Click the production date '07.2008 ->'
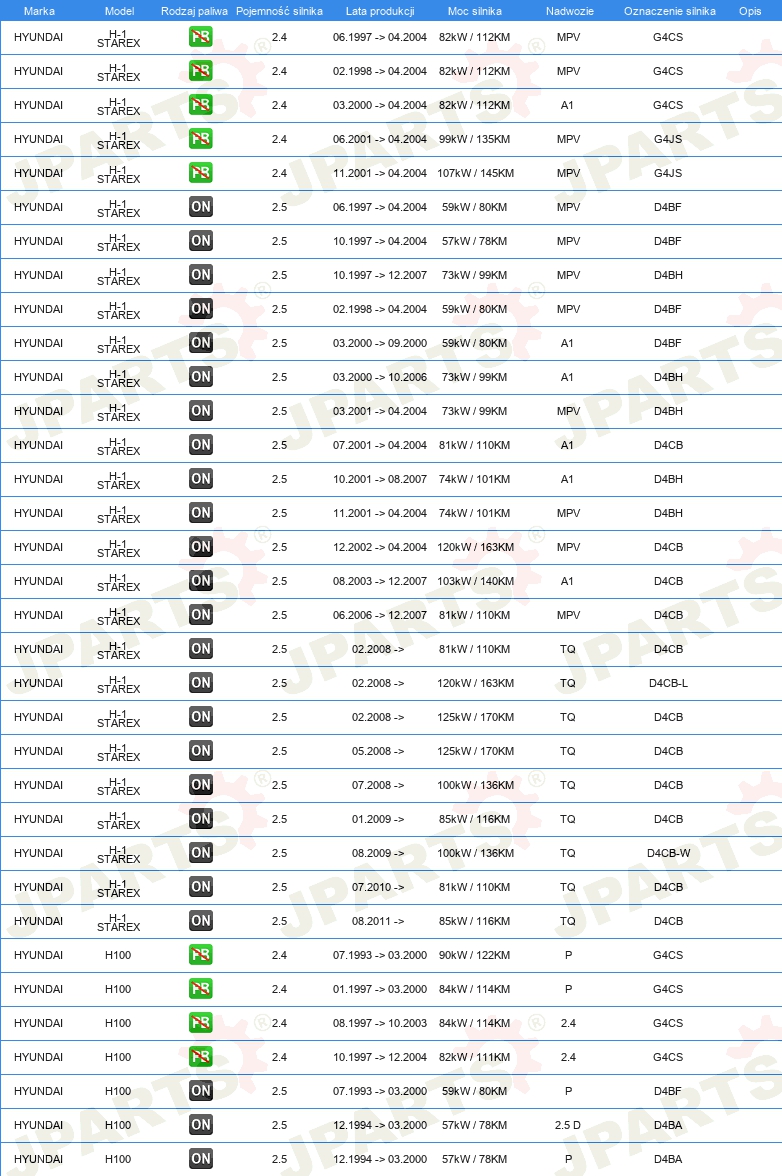The image size is (782, 1176). tap(378, 785)
